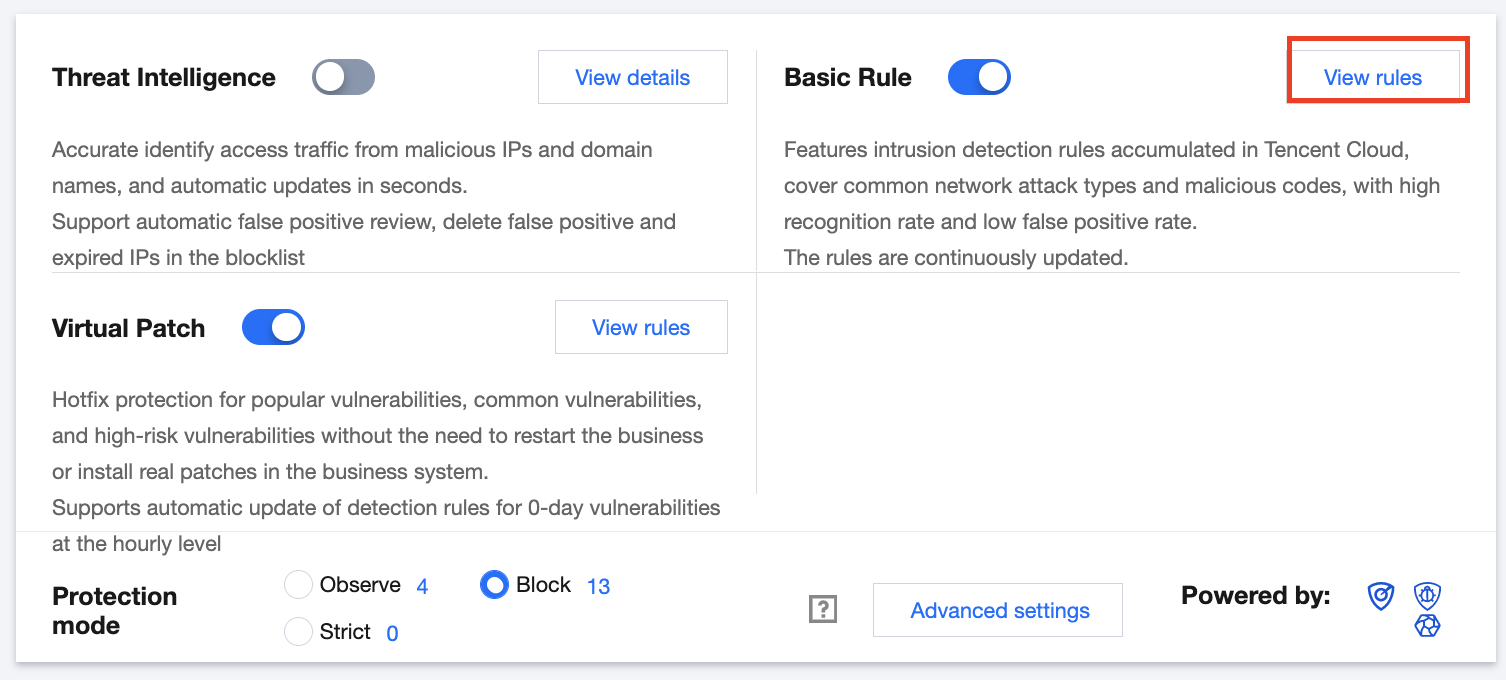Image resolution: width=1506 pixels, height=680 pixels.
Task: Select the Block protection mode radio
Action: click(x=495, y=585)
